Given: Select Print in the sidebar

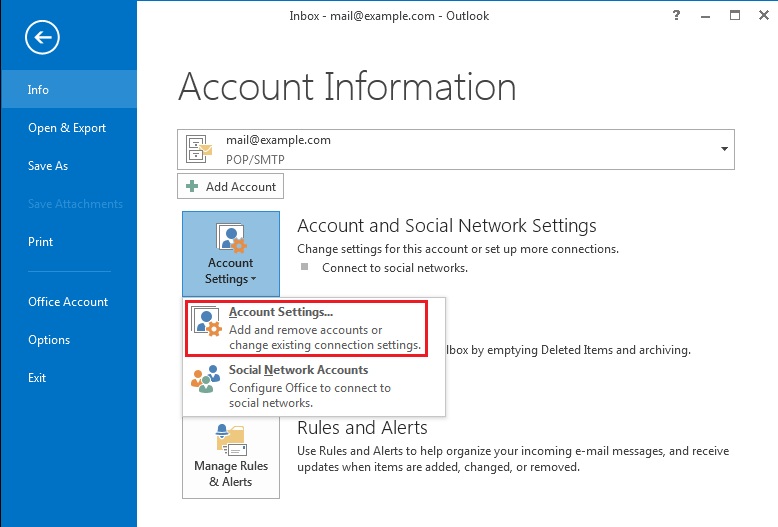Looking at the screenshot, I should click(x=68, y=242).
